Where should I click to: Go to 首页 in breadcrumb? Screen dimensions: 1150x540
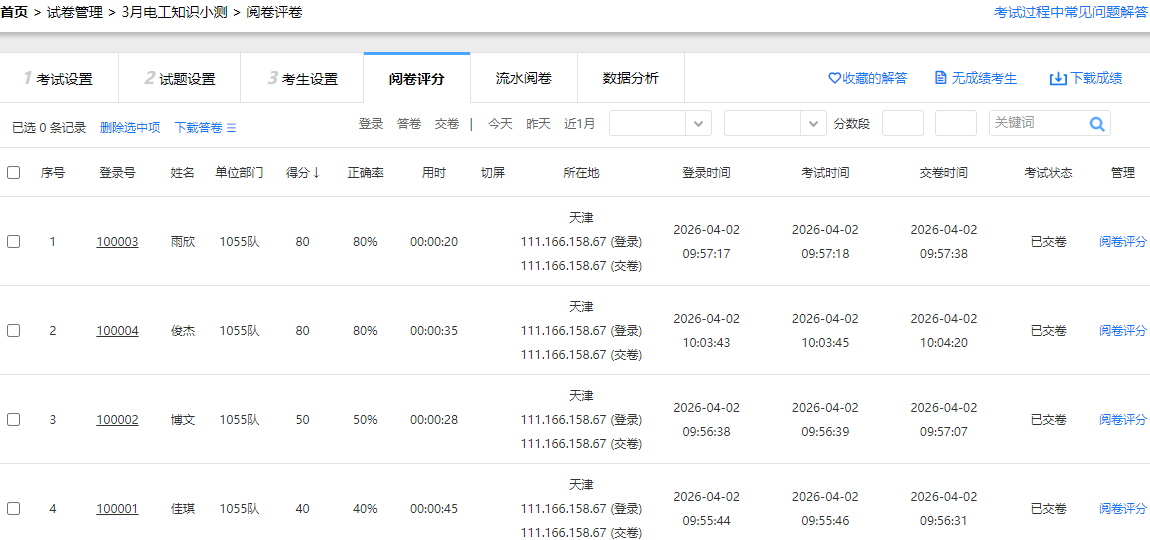pos(15,12)
